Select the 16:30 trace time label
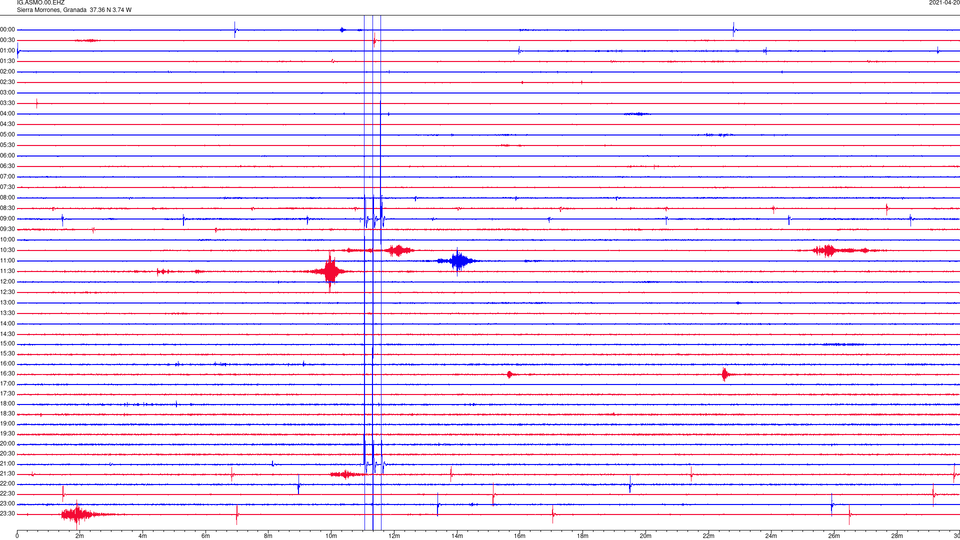 (x=7, y=373)
